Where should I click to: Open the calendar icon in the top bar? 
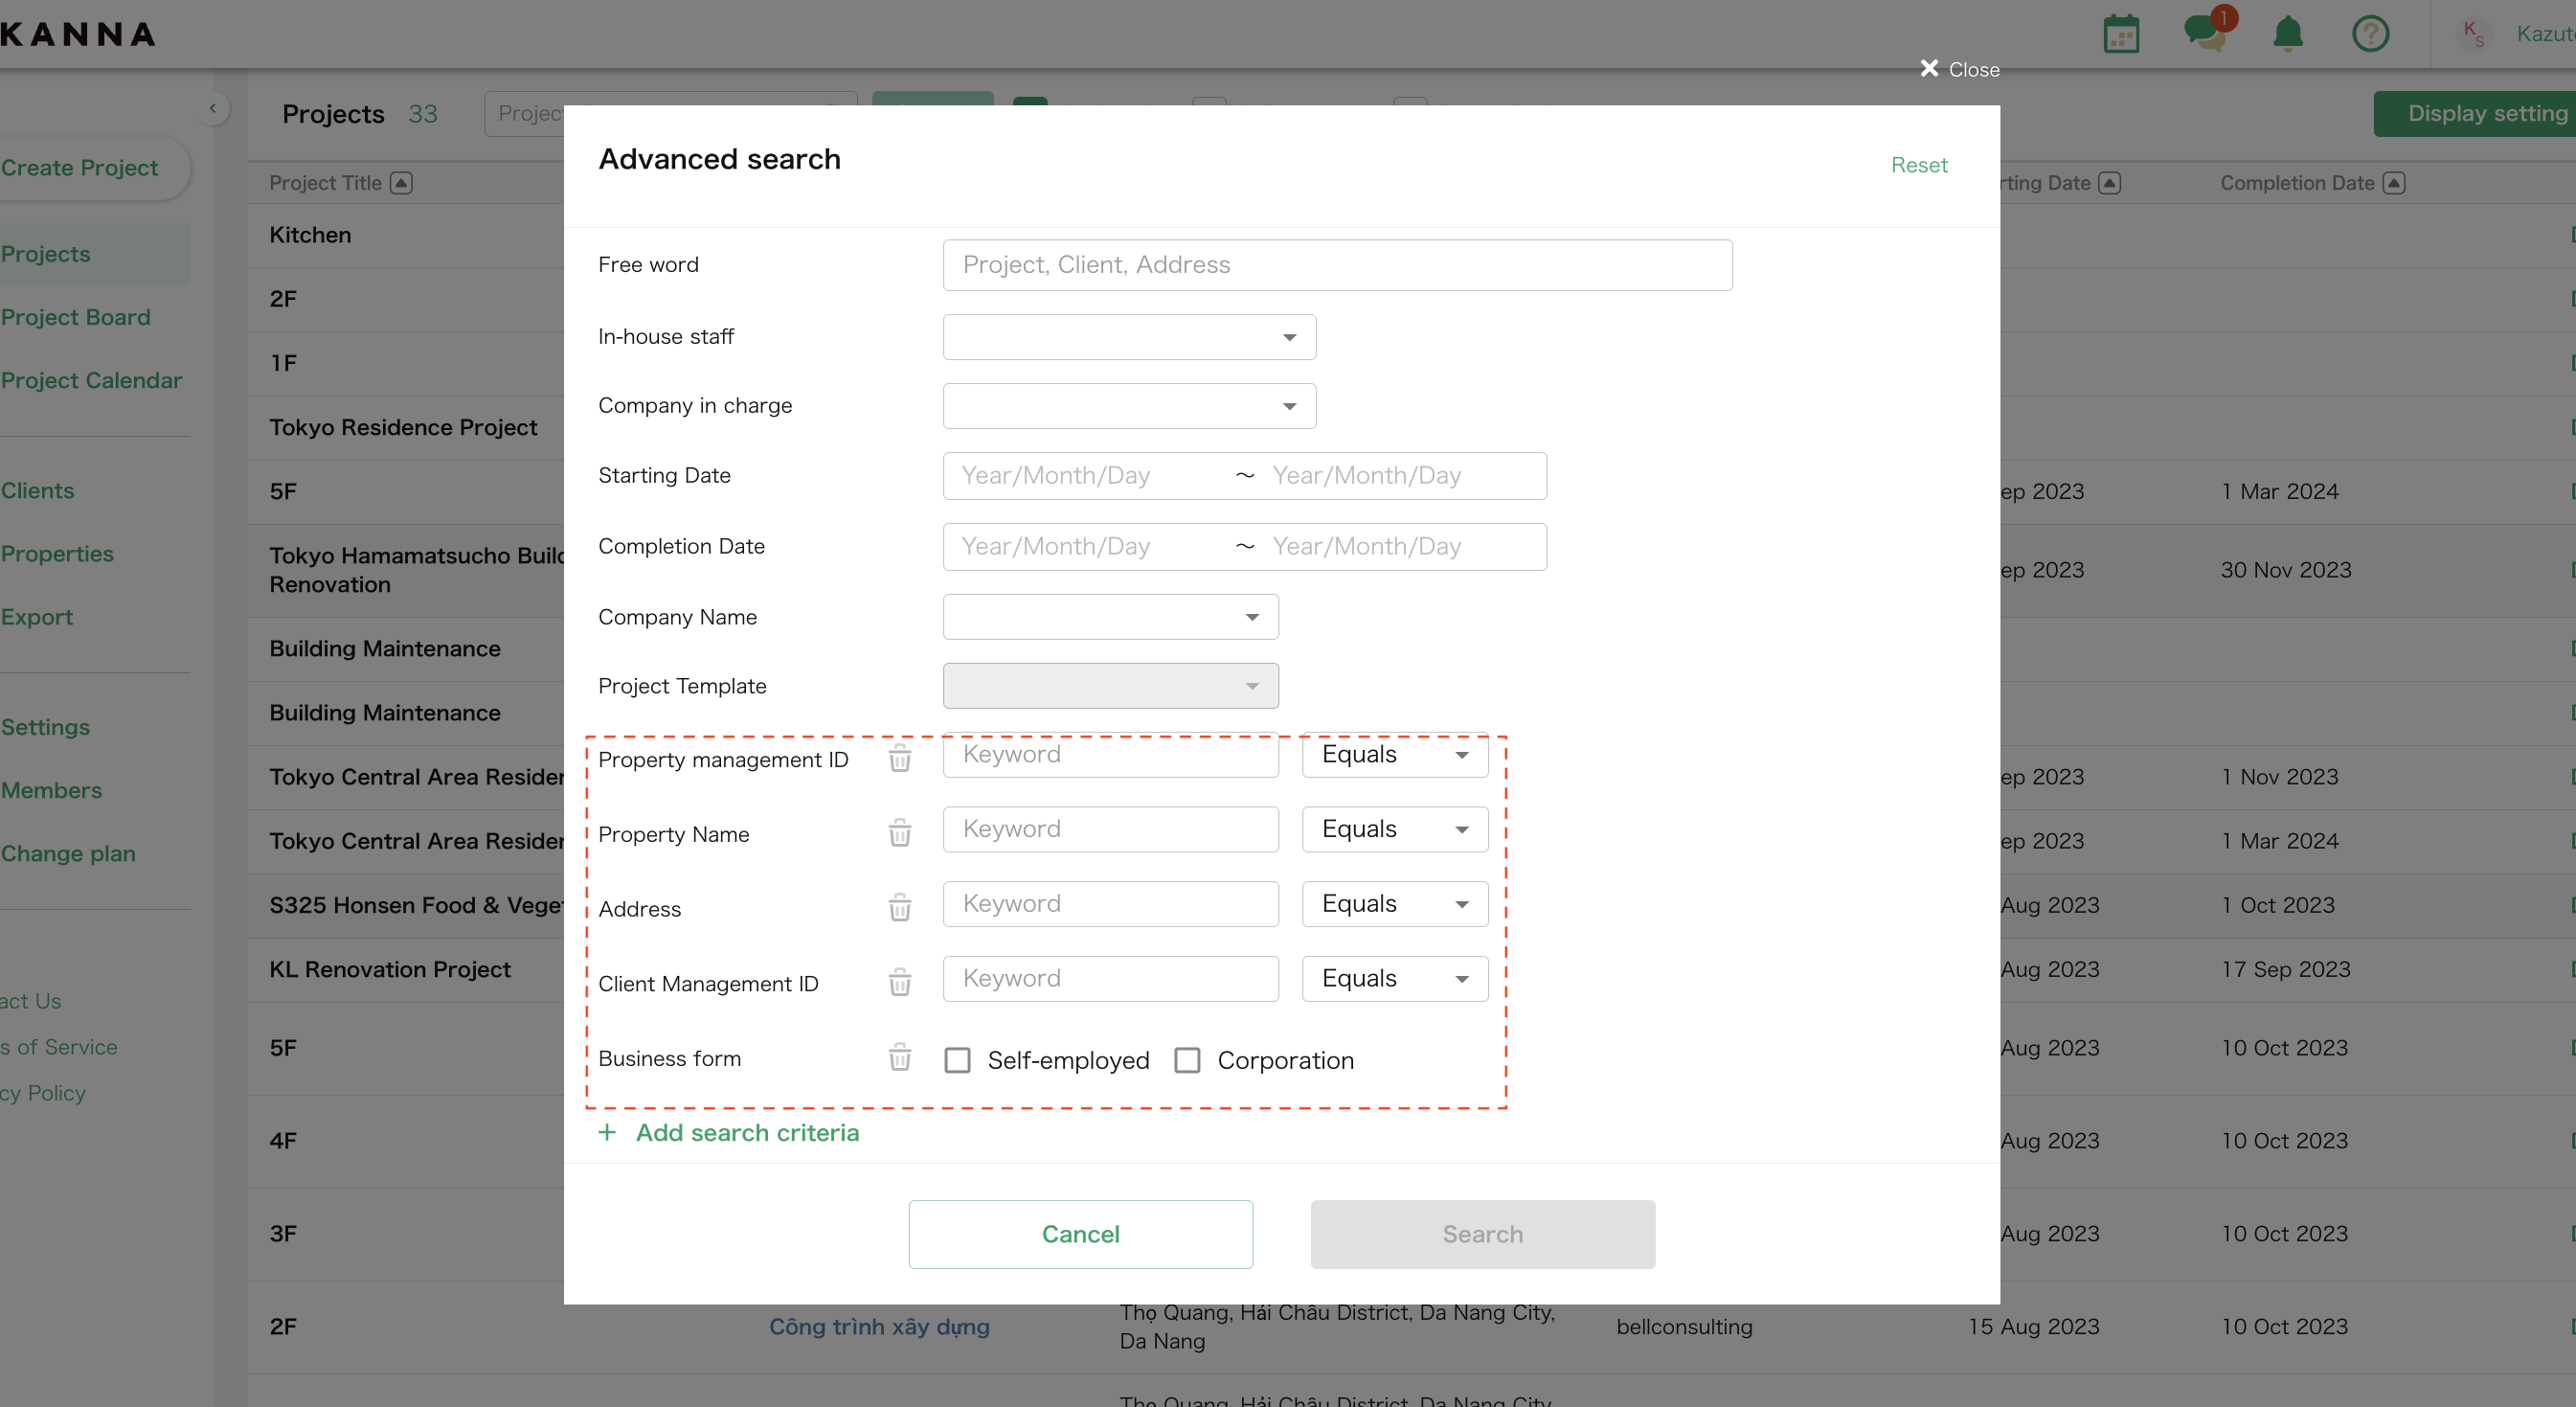[2122, 33]
